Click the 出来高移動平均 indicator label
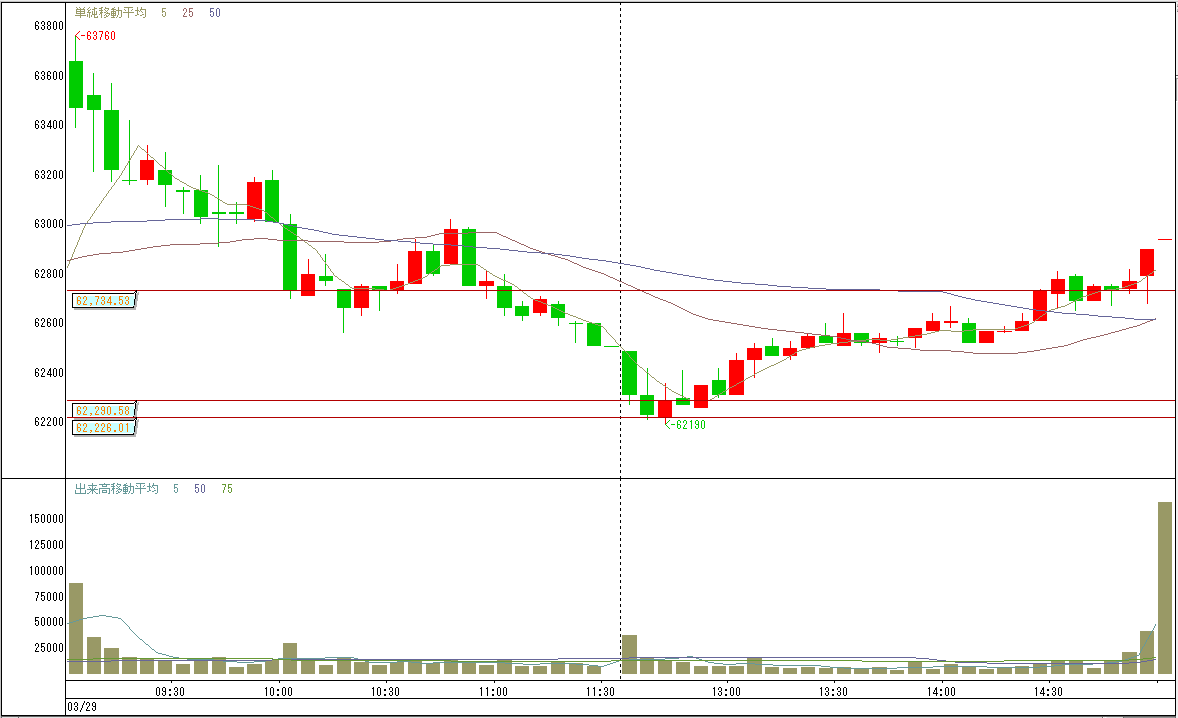Image resolution: width=1178 pixels, height=718 pixels. coord(116,489)
